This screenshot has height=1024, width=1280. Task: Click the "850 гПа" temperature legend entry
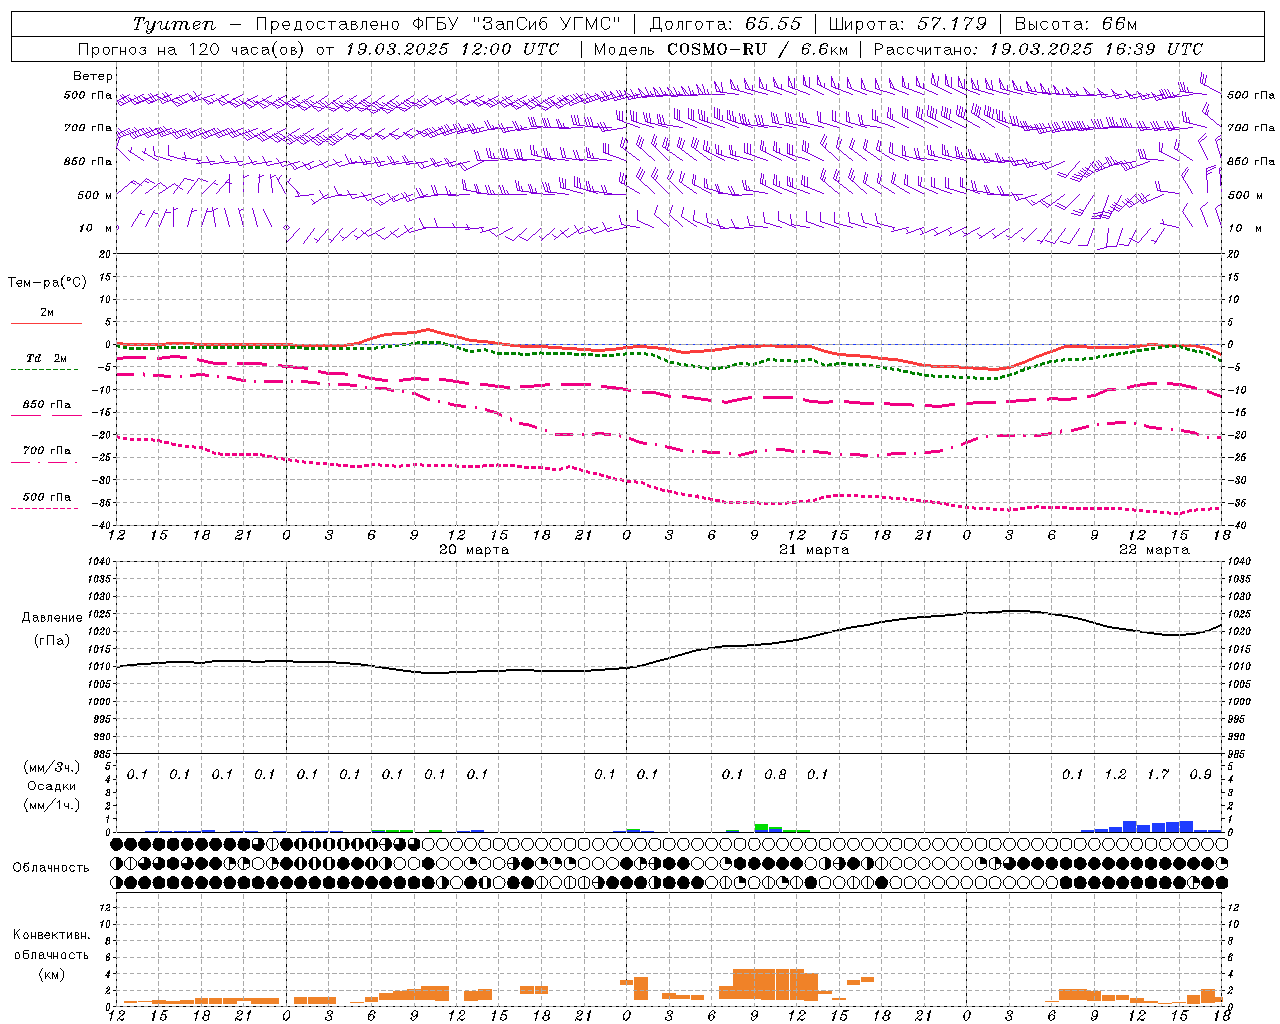(x=47, y=405)
